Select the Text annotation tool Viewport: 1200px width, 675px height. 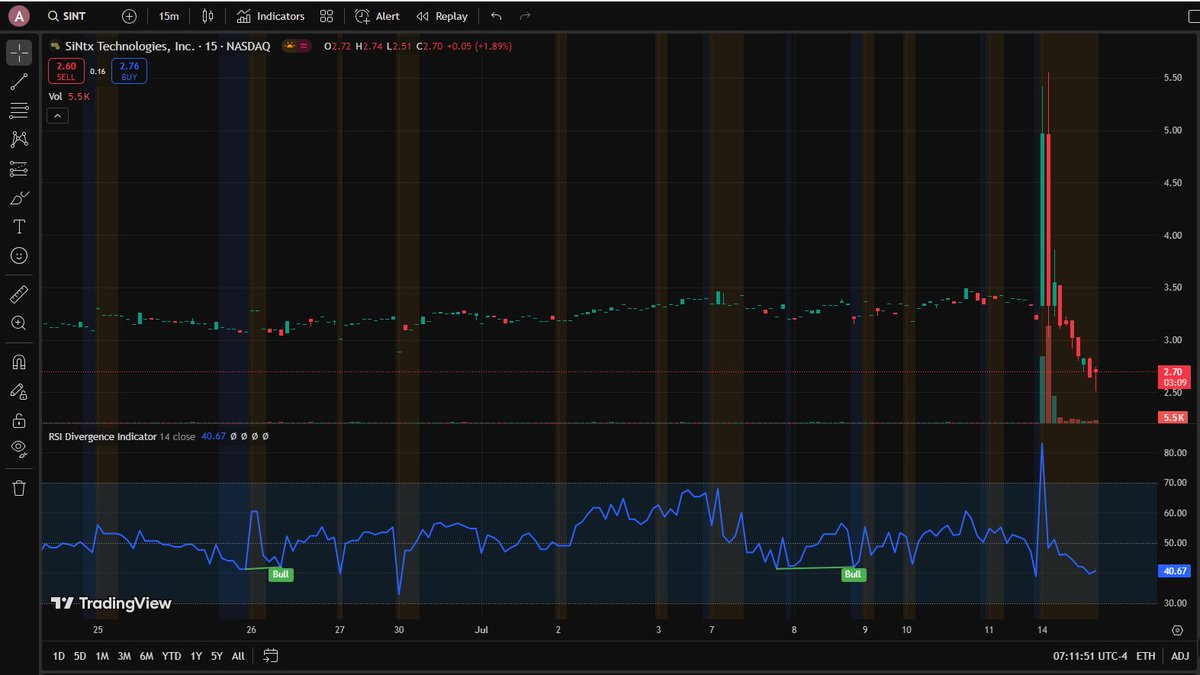tap(19, 227)
